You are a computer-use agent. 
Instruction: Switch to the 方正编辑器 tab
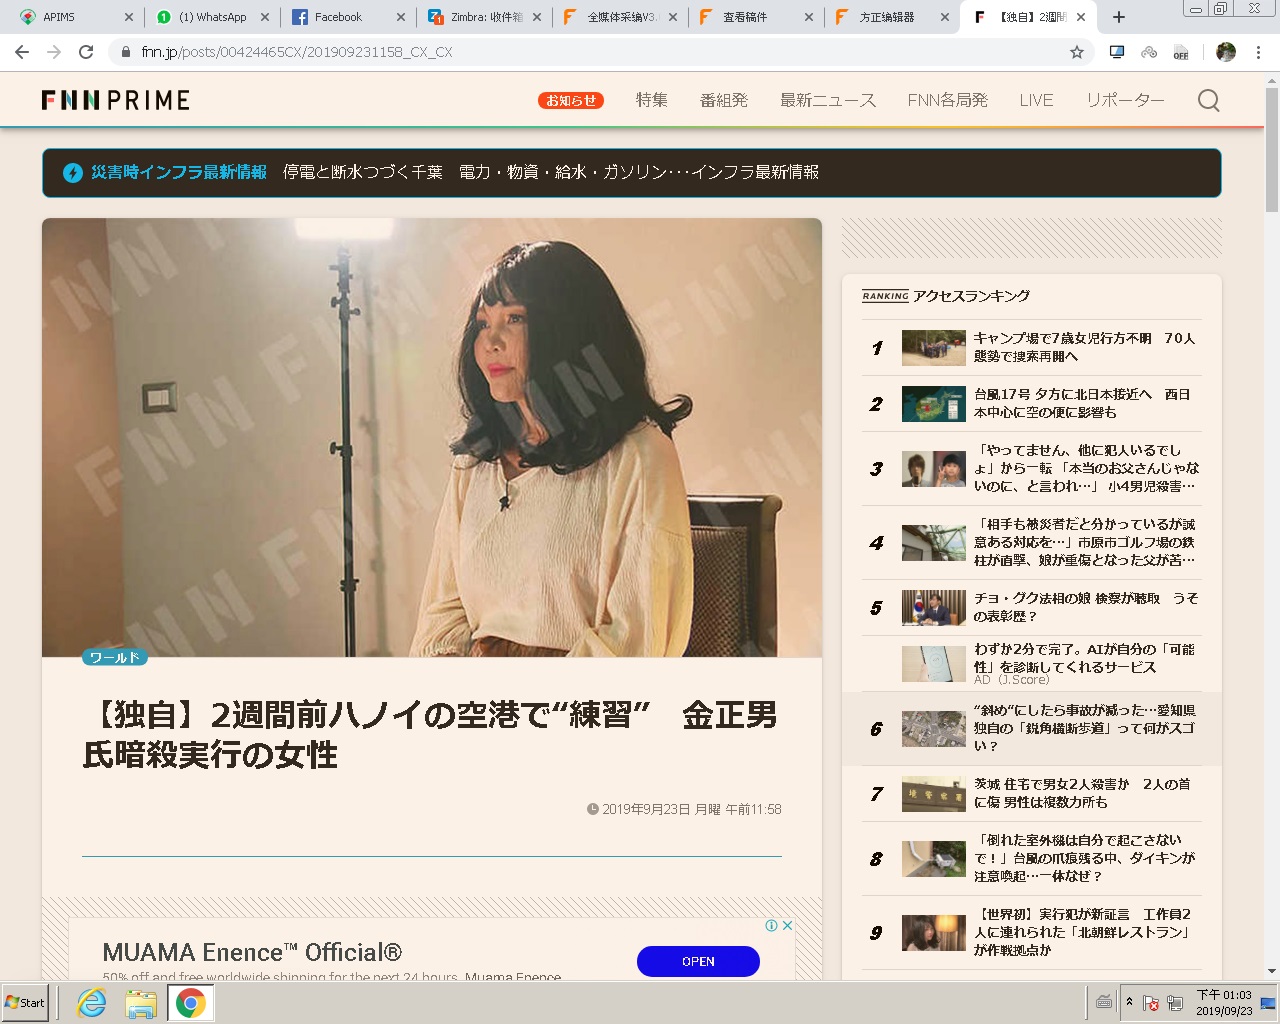(x=892, y=17)
